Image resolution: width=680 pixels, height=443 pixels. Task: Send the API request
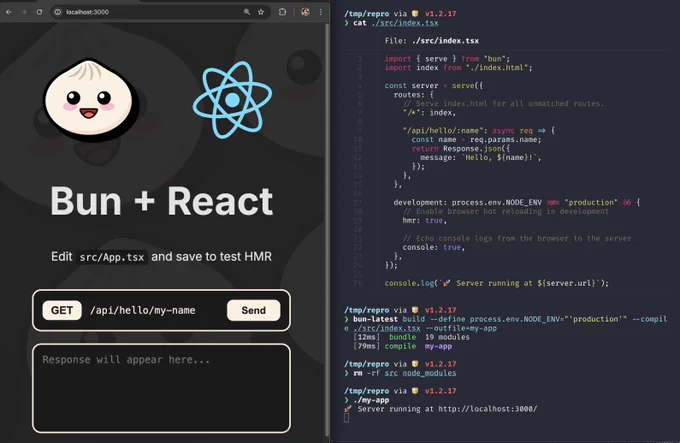coord(254,310)
